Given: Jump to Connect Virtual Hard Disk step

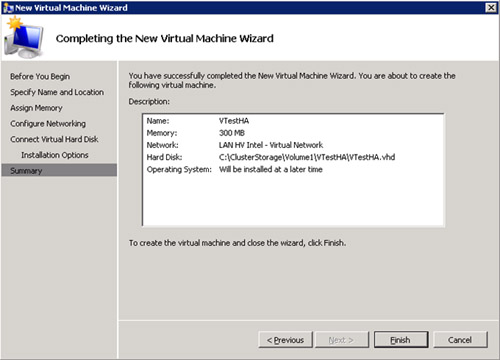Looking at the screenshot, I should (54, 139).
